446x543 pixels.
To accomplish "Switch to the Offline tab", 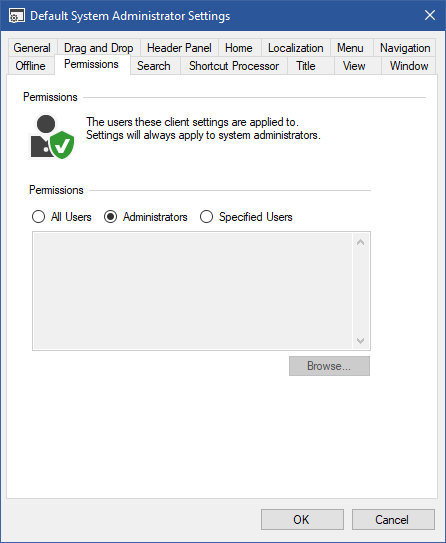I will [30, 66].
